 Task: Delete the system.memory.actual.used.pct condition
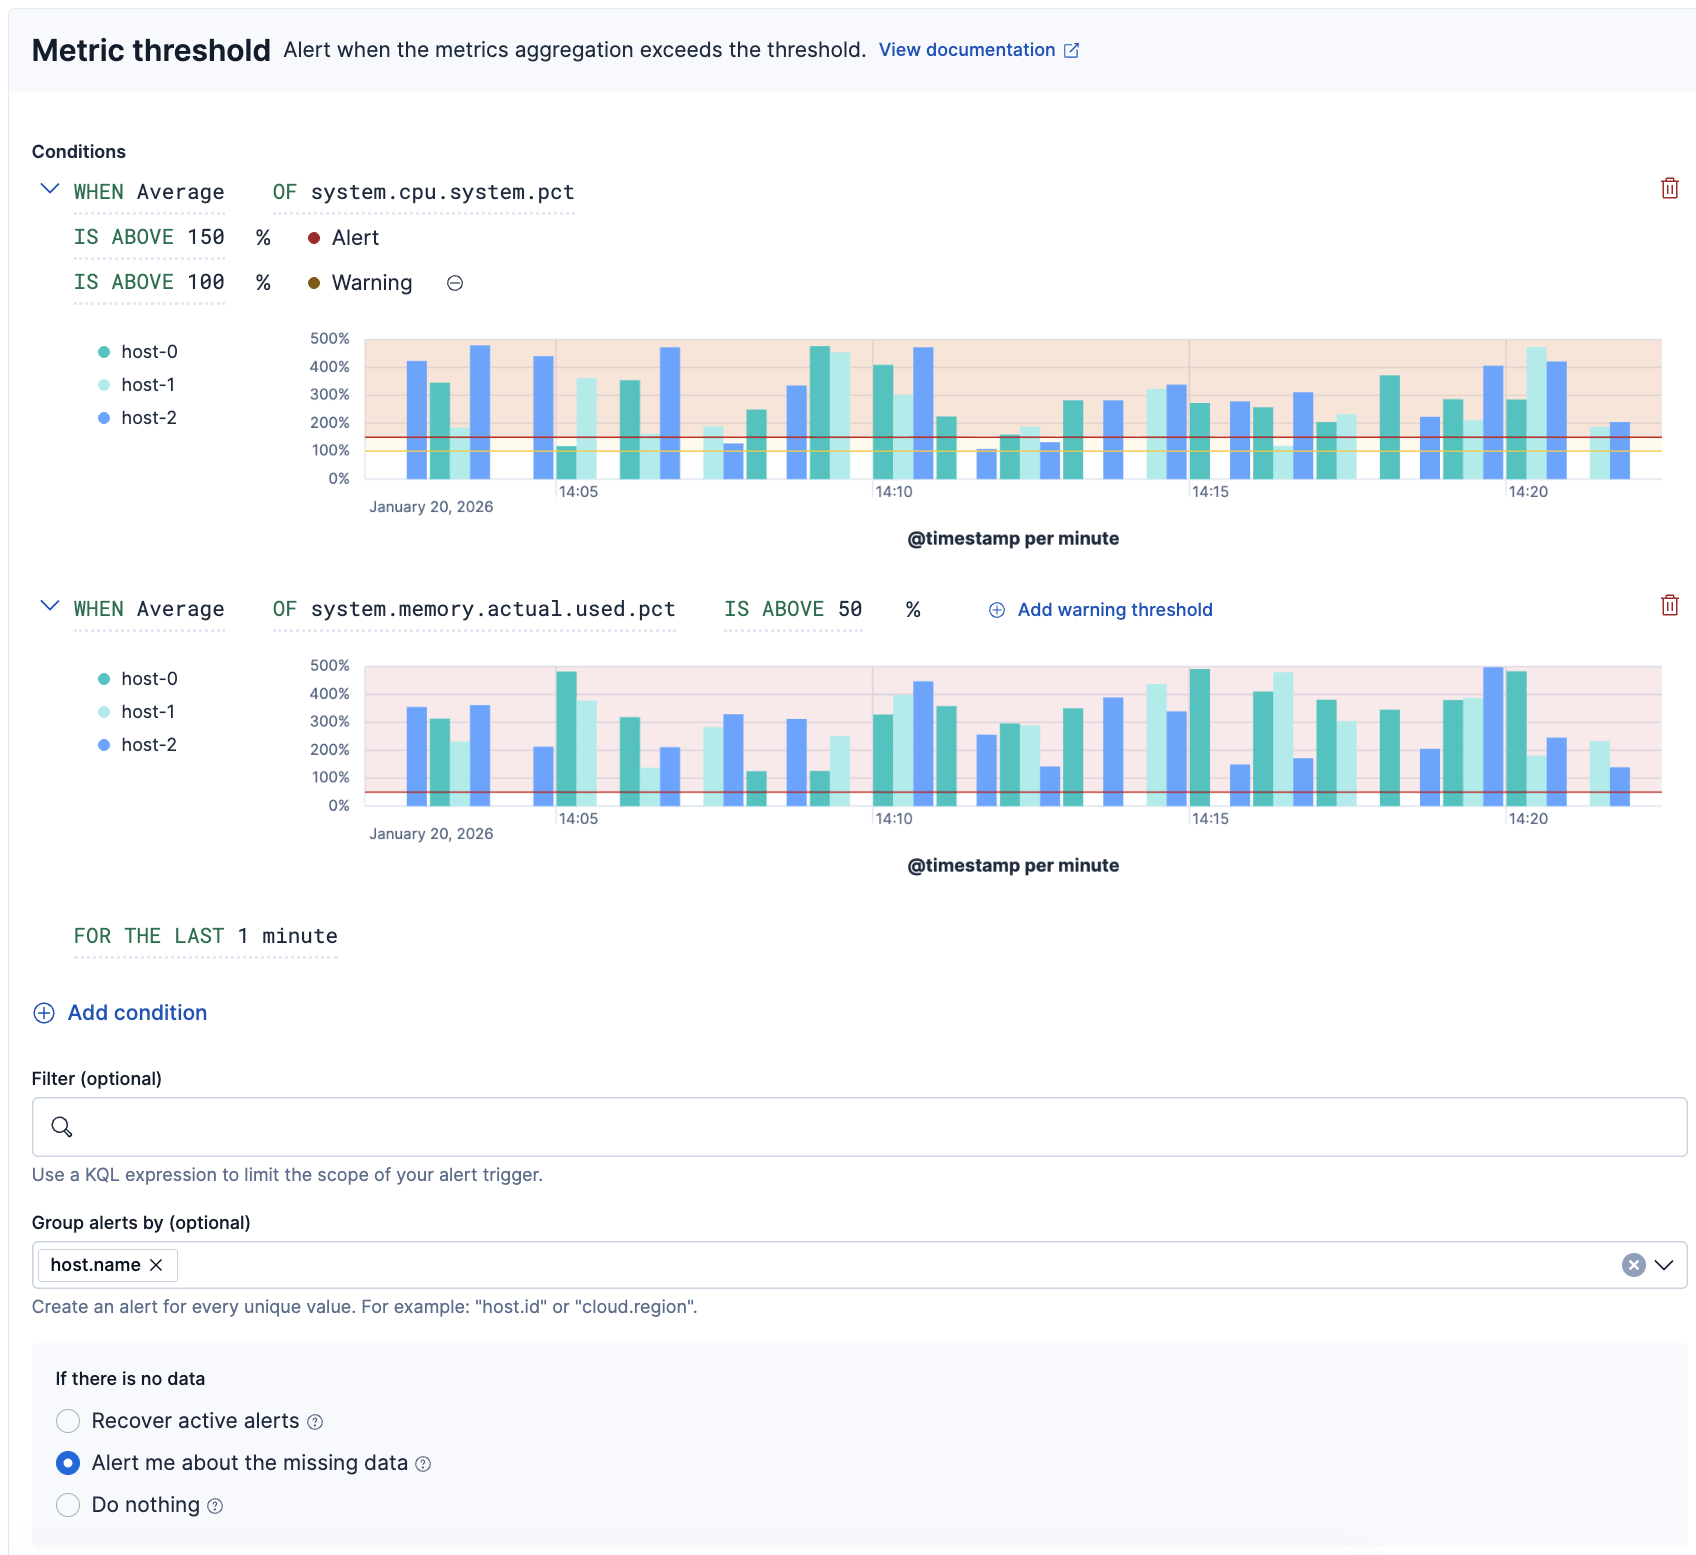click(1669, 605)
